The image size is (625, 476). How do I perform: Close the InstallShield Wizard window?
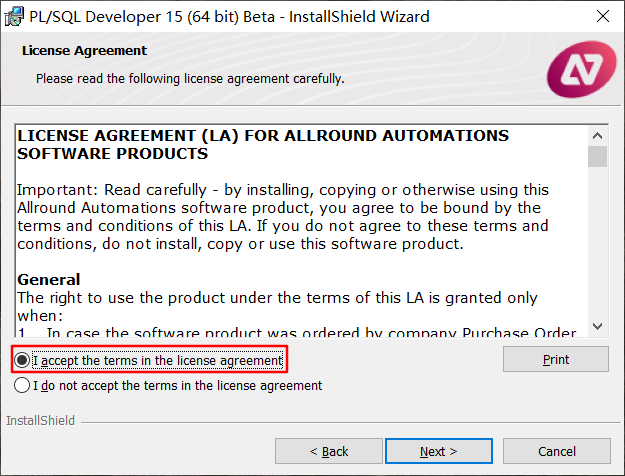[603, 16]
